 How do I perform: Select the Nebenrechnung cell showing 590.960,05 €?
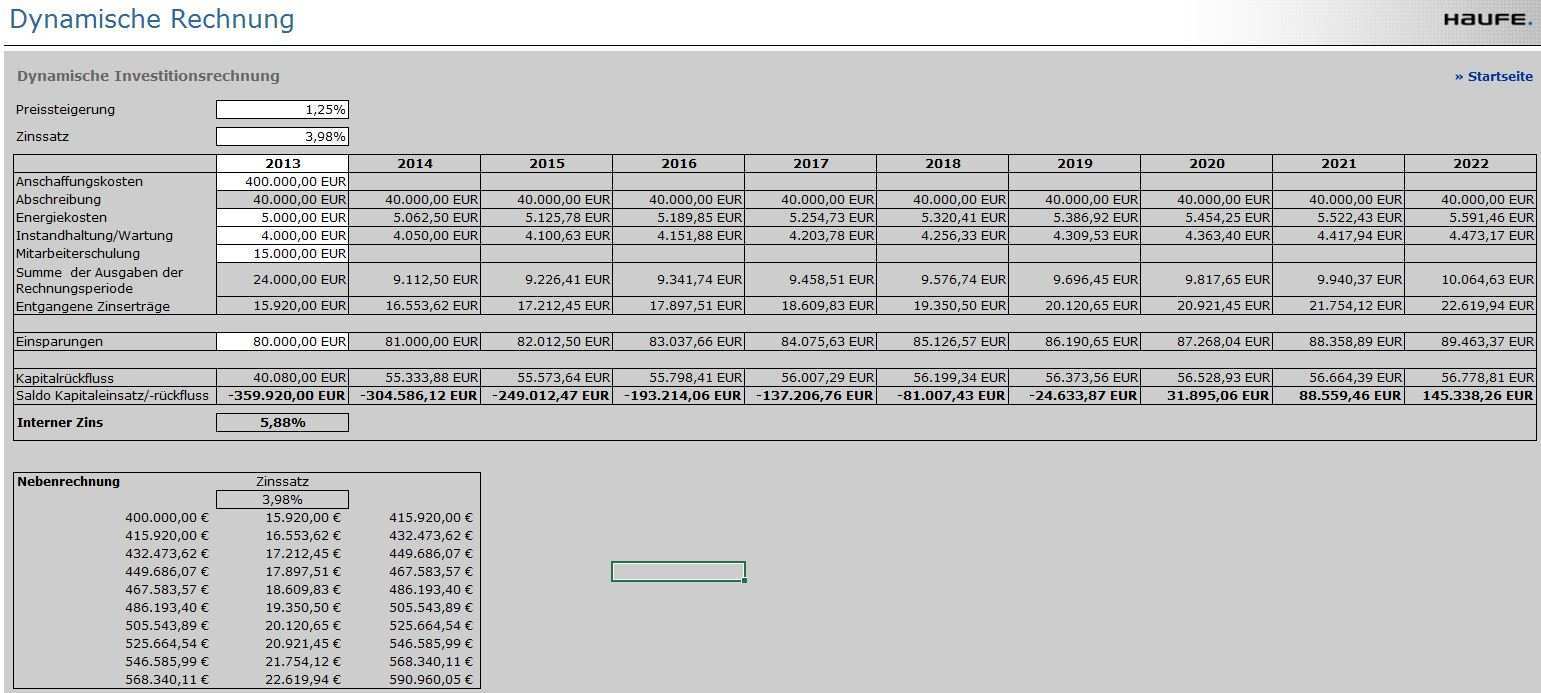(x=431, y=680)
